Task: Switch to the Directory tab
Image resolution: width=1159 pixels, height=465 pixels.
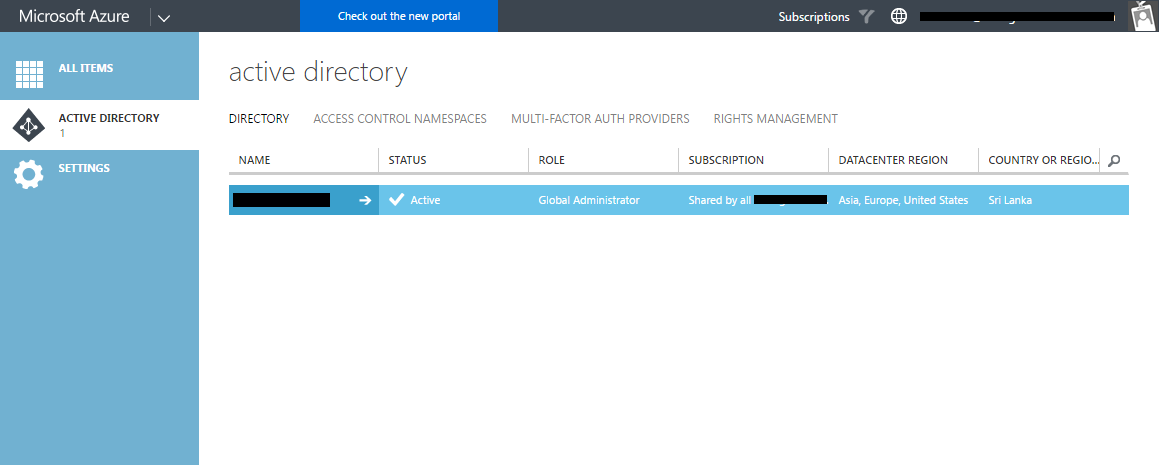Action: click(259, 118)
